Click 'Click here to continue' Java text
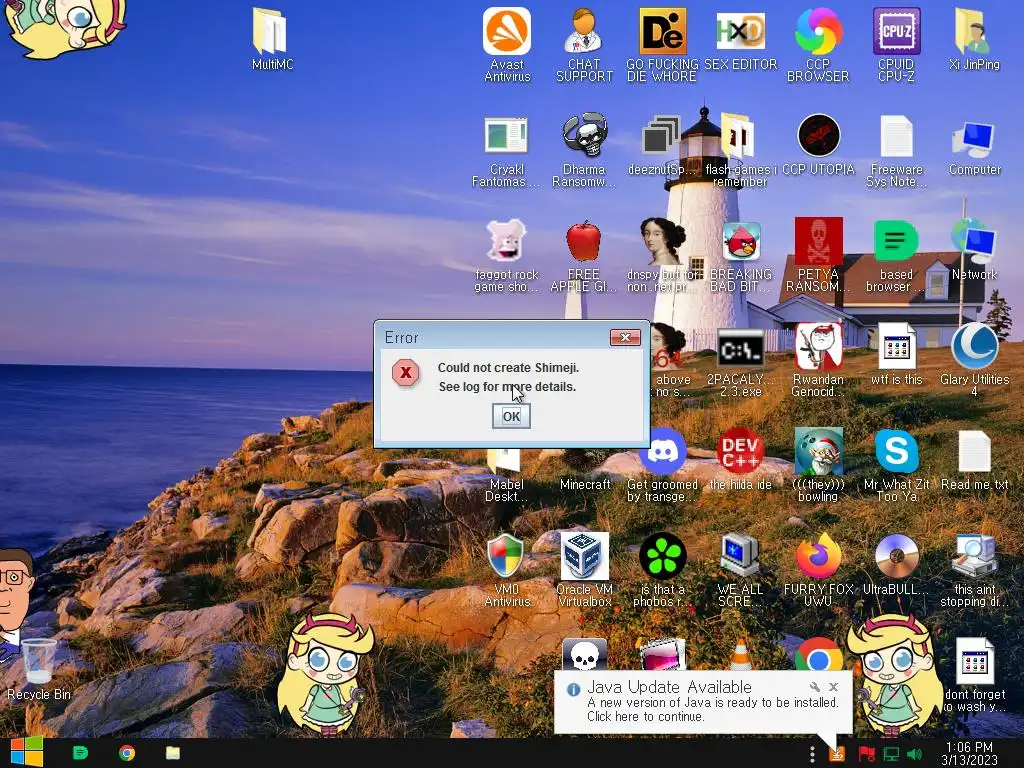 [x=645, y=716]
